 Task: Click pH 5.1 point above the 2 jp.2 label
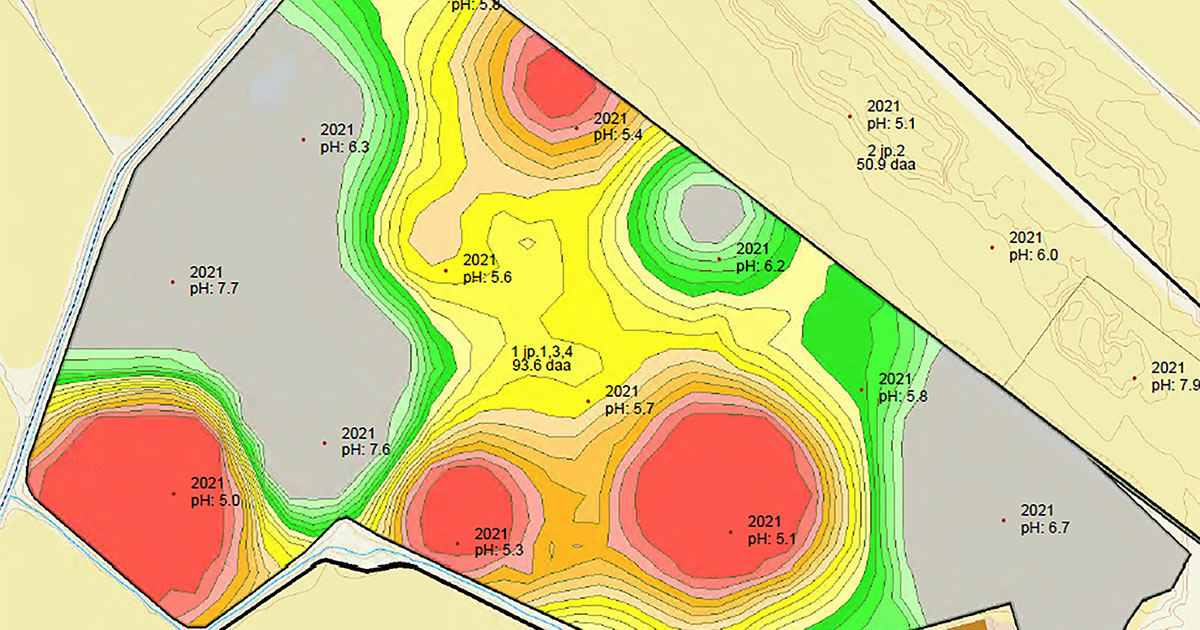point(850,116)
